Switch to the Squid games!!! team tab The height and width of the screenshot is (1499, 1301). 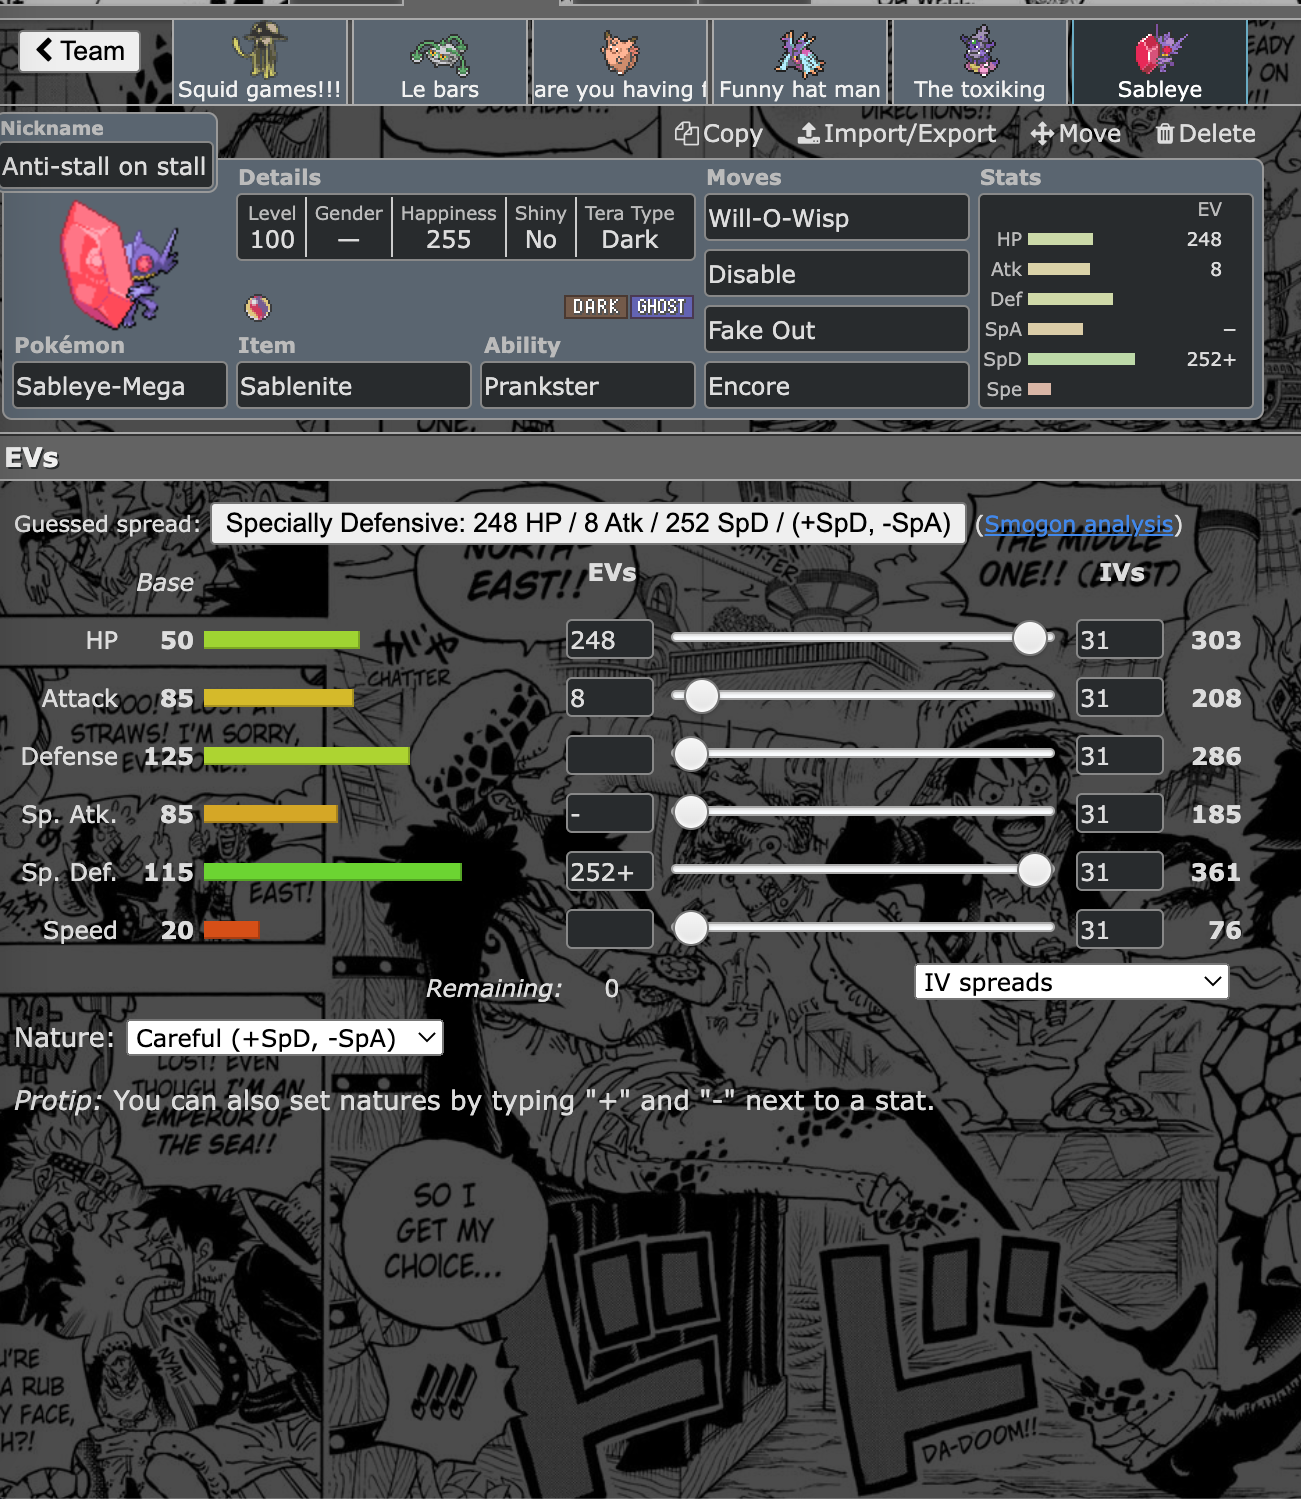point(260,62)
